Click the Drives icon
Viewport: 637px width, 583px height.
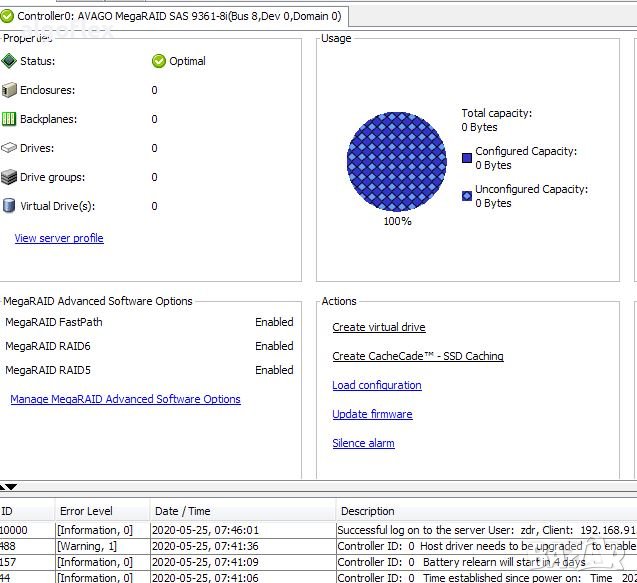(9, 148)
